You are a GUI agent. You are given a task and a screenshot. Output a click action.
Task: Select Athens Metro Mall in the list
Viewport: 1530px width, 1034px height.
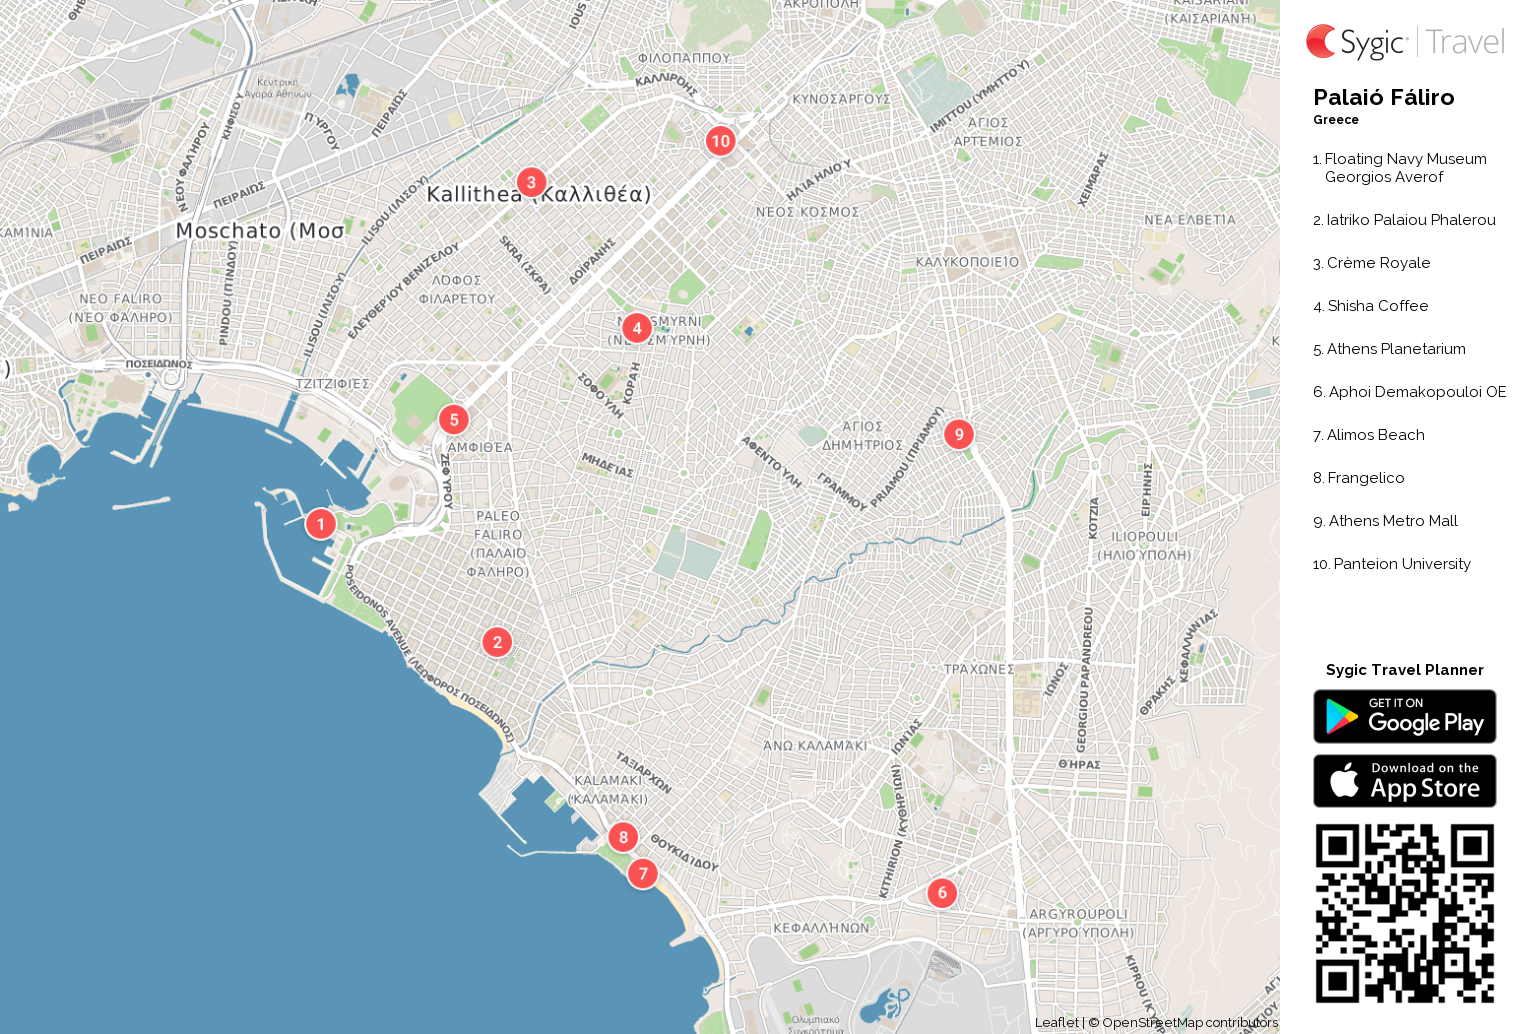pyautogui.click(x=1385, y=521)
